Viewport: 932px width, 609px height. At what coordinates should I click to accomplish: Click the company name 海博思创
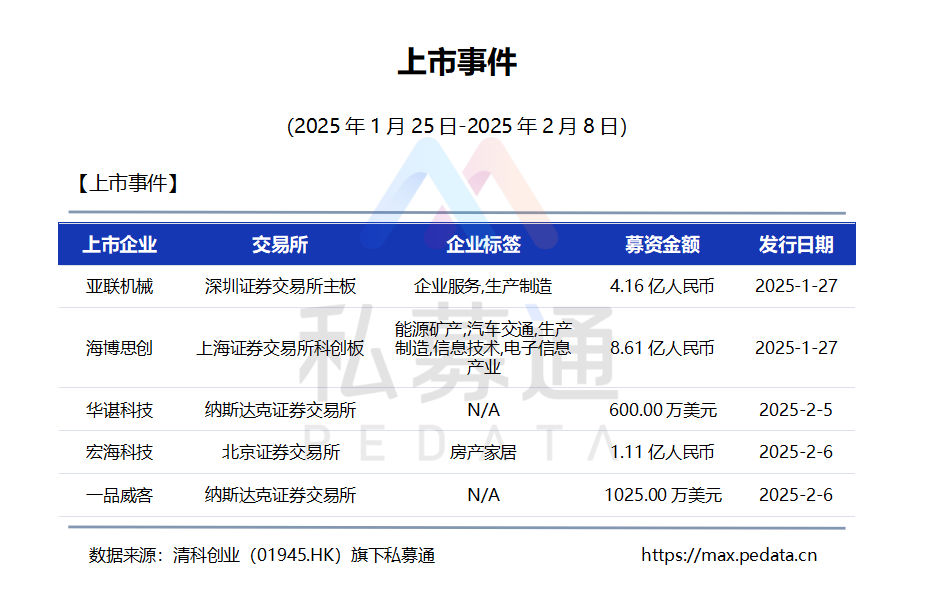click(x=119, y=348)
